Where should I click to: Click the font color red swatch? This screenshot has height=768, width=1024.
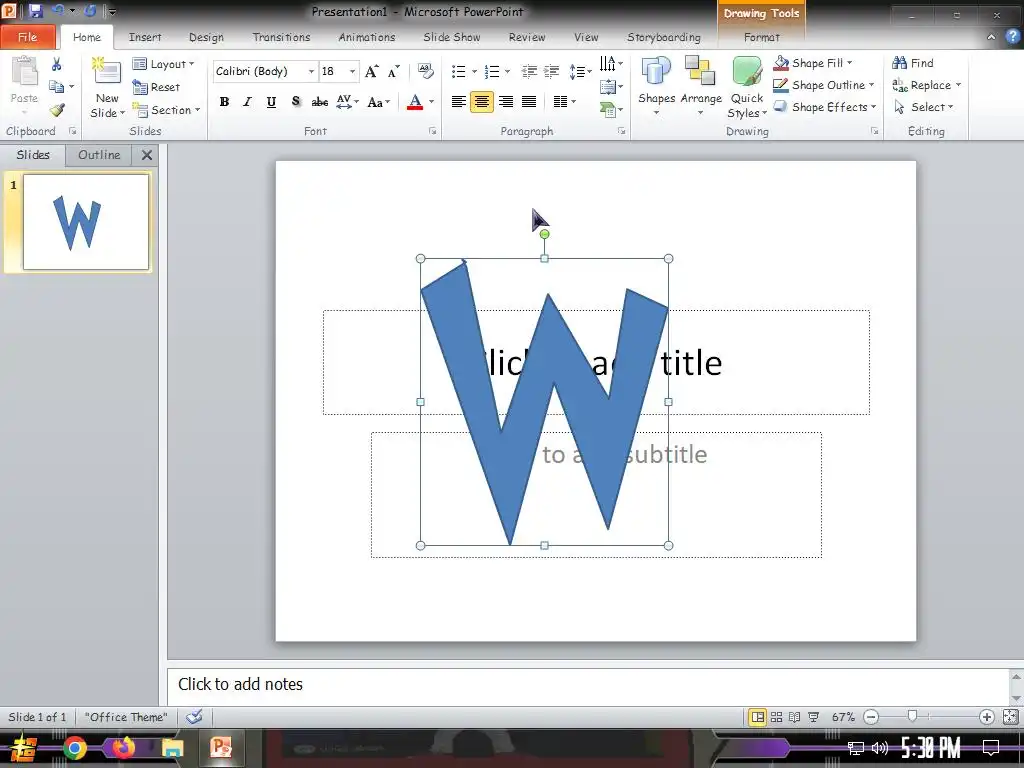(415, 102)
